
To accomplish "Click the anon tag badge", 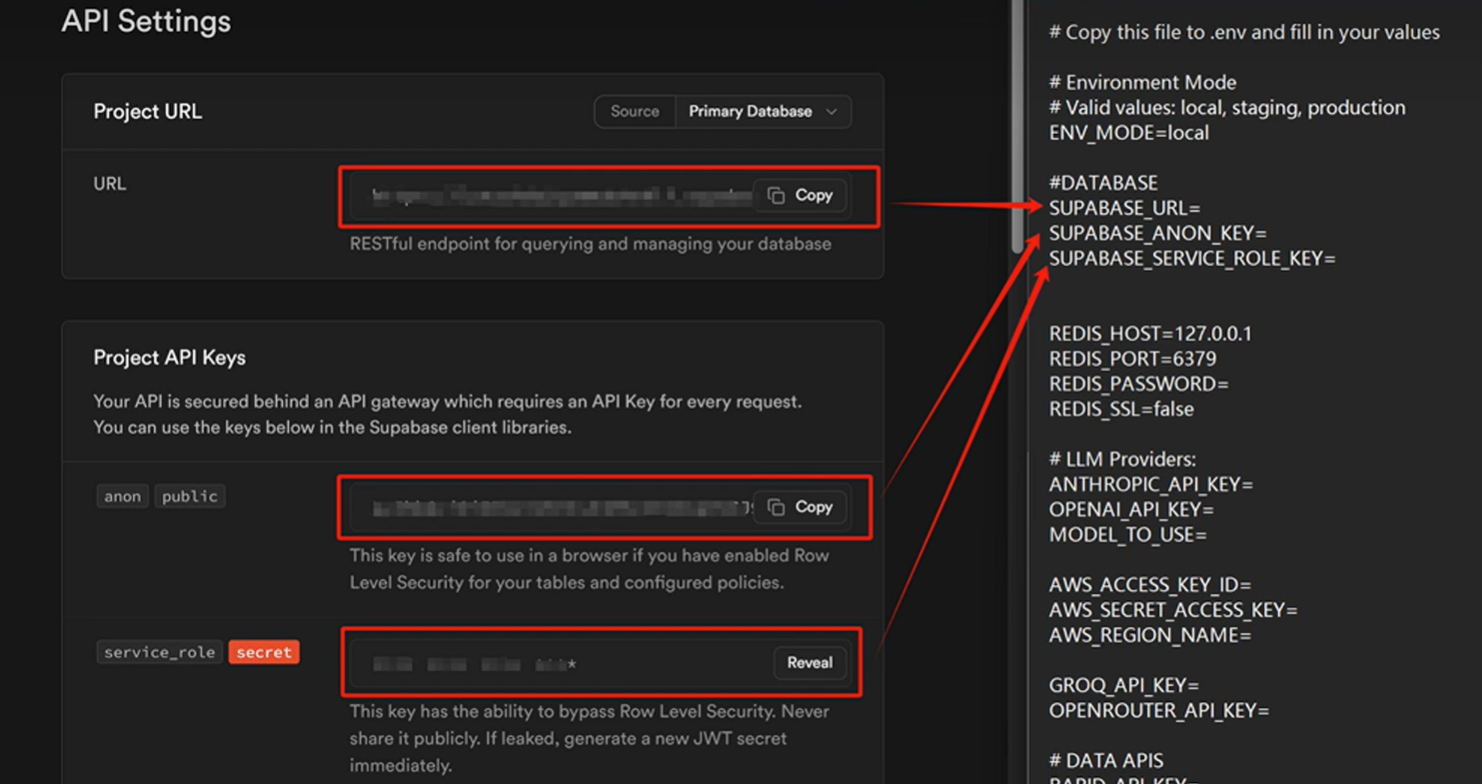I will point(123,496).
